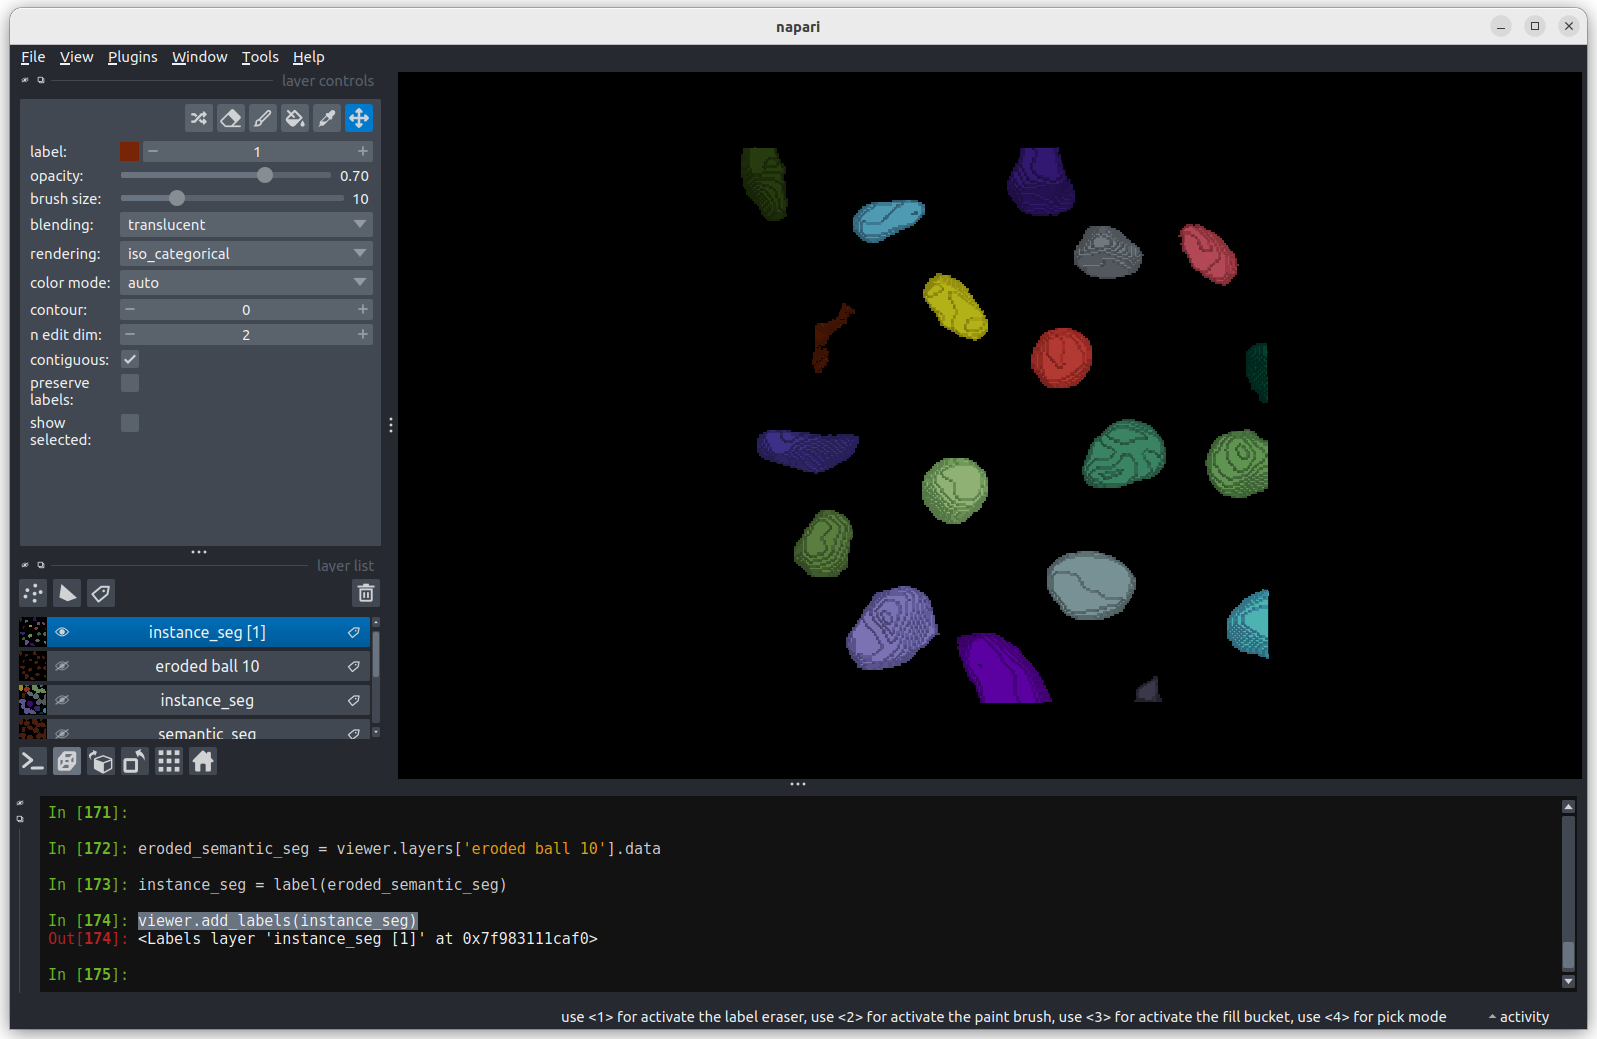Activate pan/zoom mode
Viewport: 1597px width, 1039px height.
pos(359,118)
